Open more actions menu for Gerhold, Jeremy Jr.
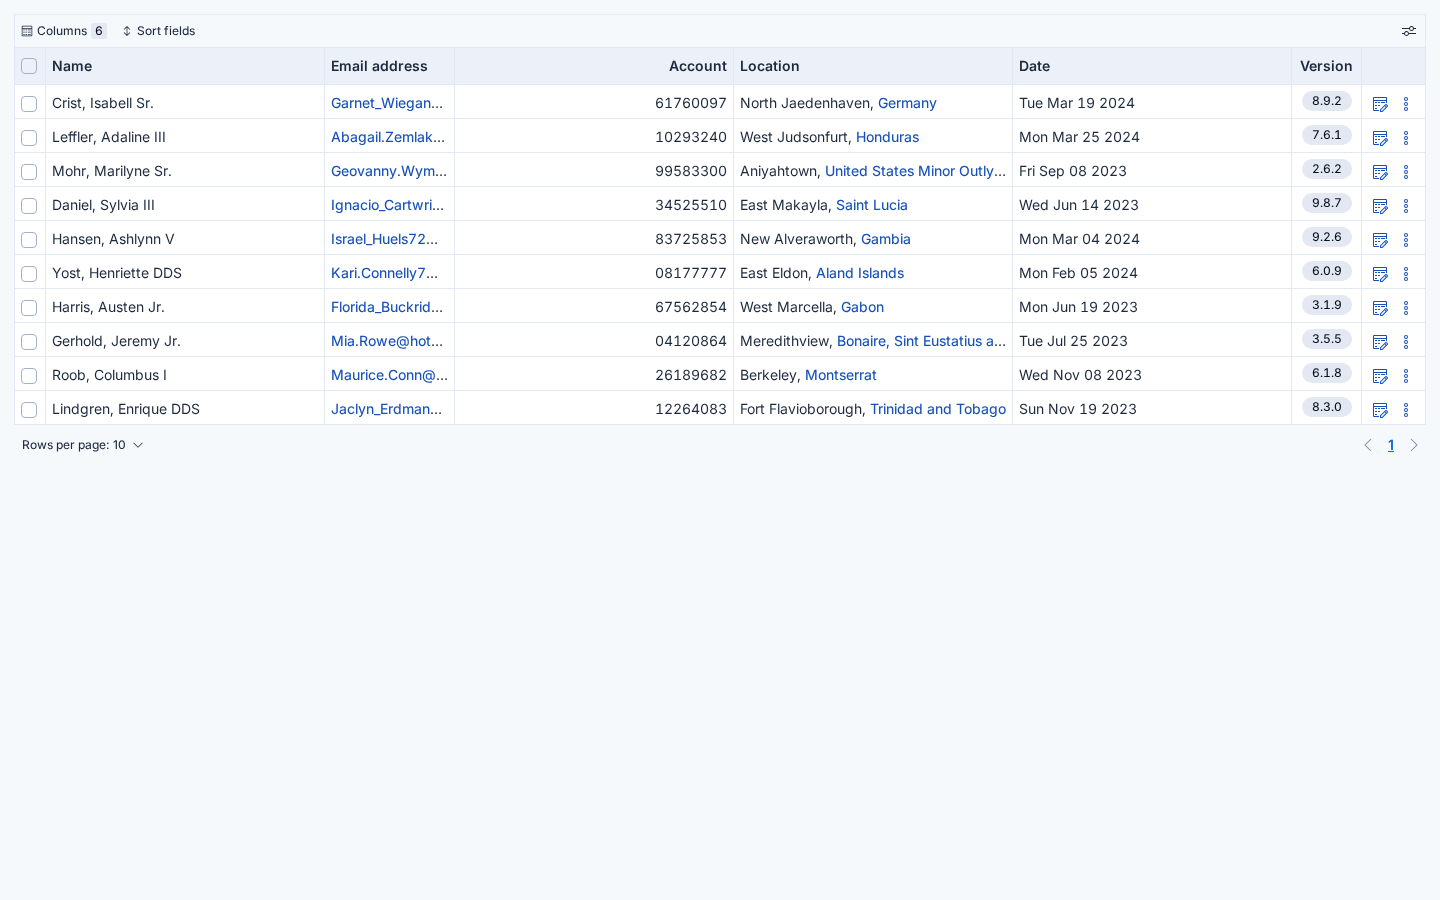This screenshot has height=900, width=1440. (x=1406, y=342)
